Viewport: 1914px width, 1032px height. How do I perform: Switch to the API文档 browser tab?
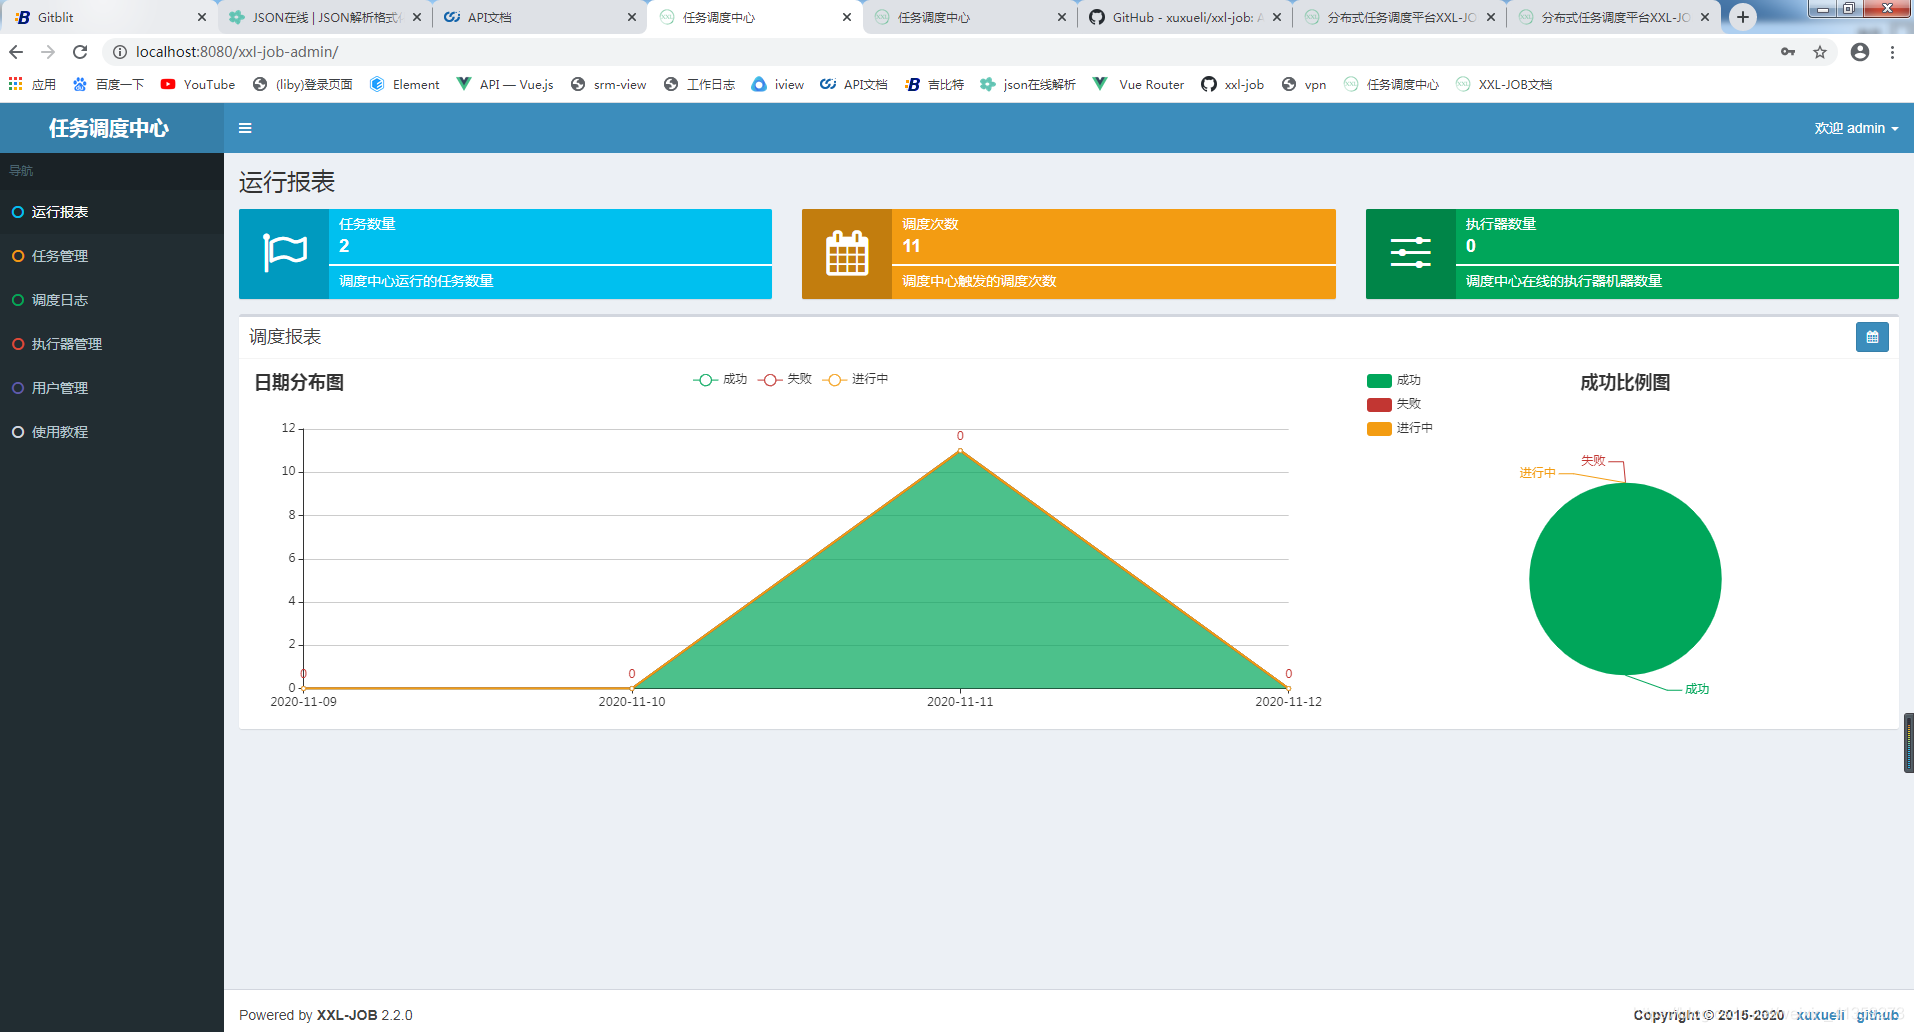tap(538, 17)
